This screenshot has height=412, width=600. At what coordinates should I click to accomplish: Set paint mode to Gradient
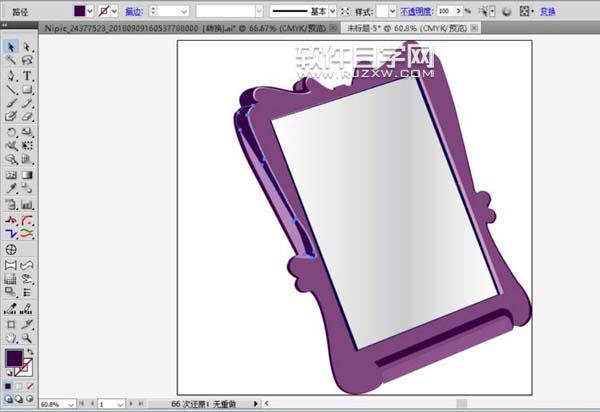coord(19,386)
